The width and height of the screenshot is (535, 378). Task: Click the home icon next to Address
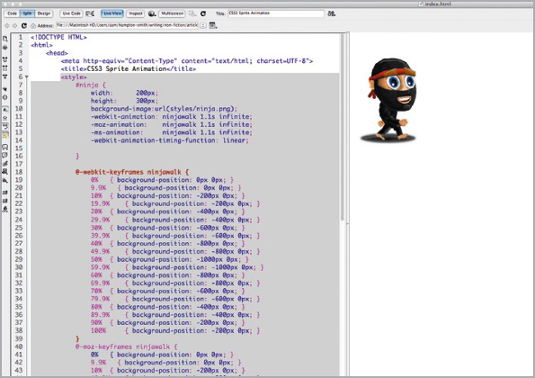[33, 26]
